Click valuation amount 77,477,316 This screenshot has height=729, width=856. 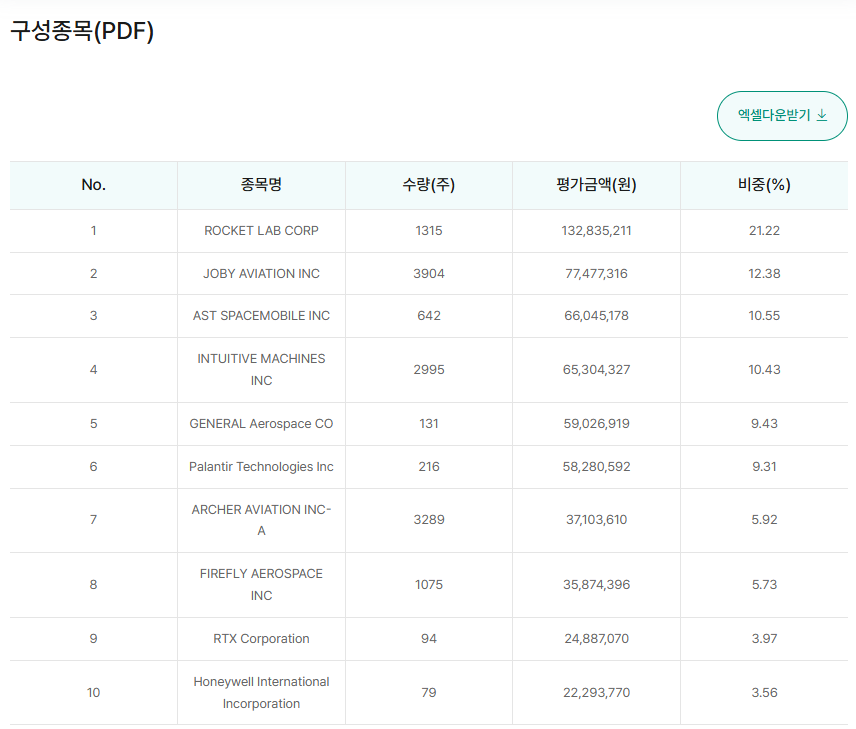[x=596, y=274]
